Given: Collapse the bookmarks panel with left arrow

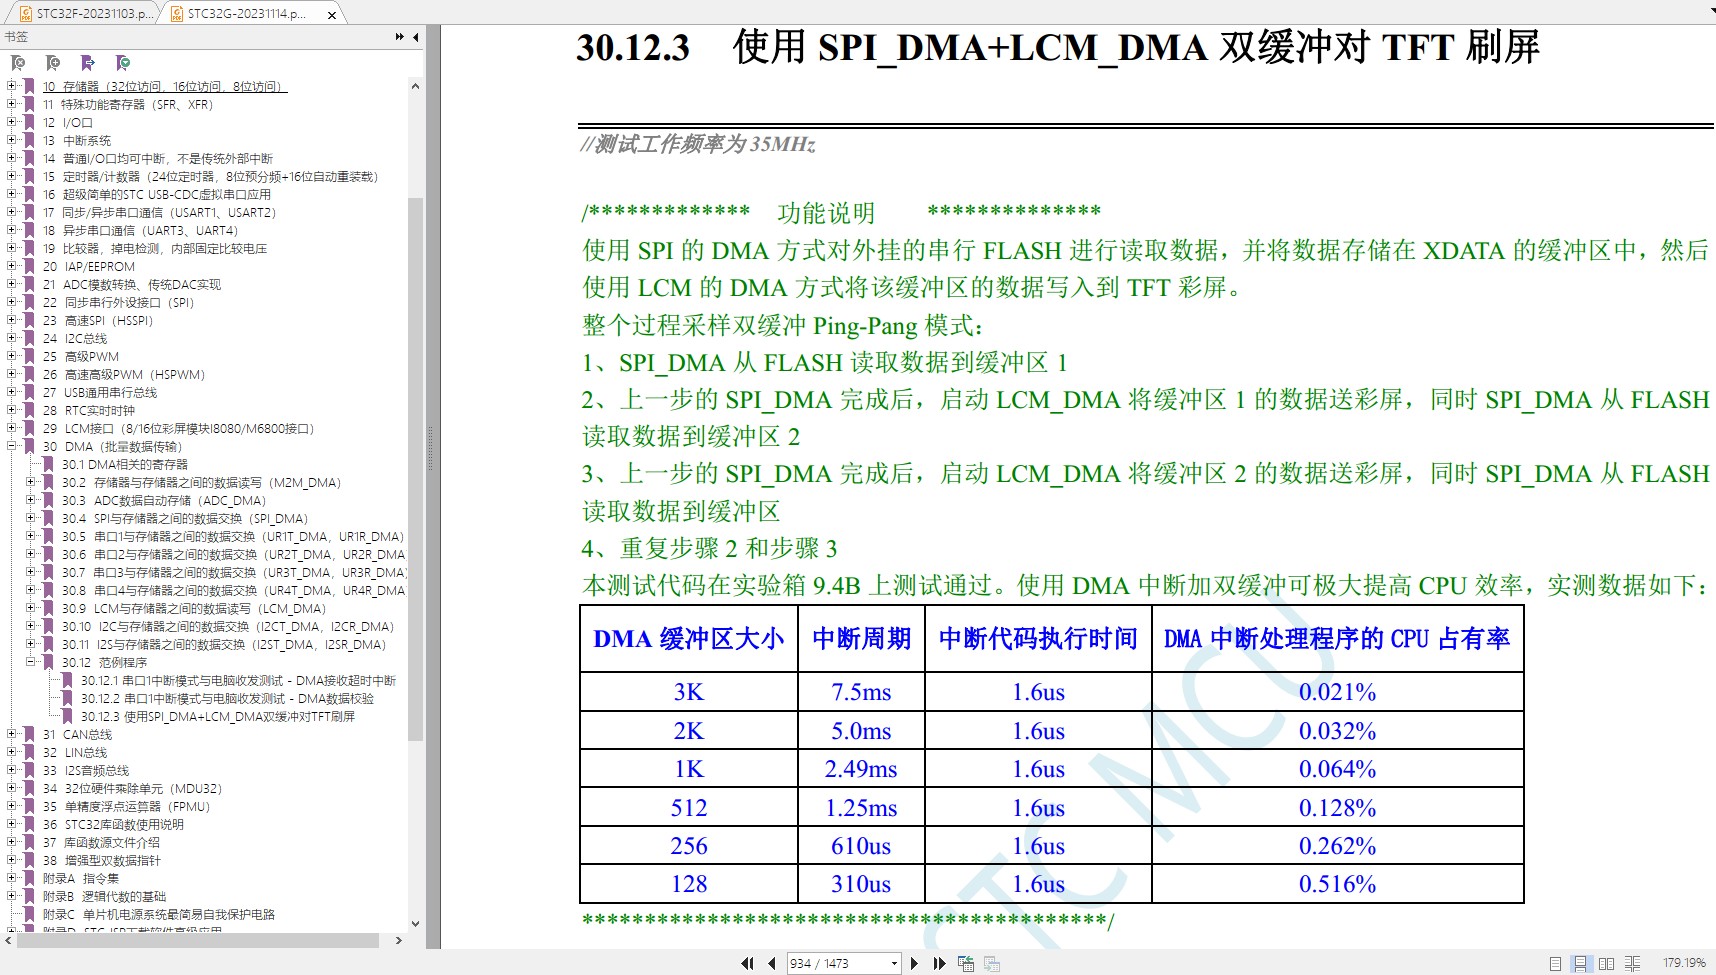Looking at the screenshot, I should coord(416,37).
